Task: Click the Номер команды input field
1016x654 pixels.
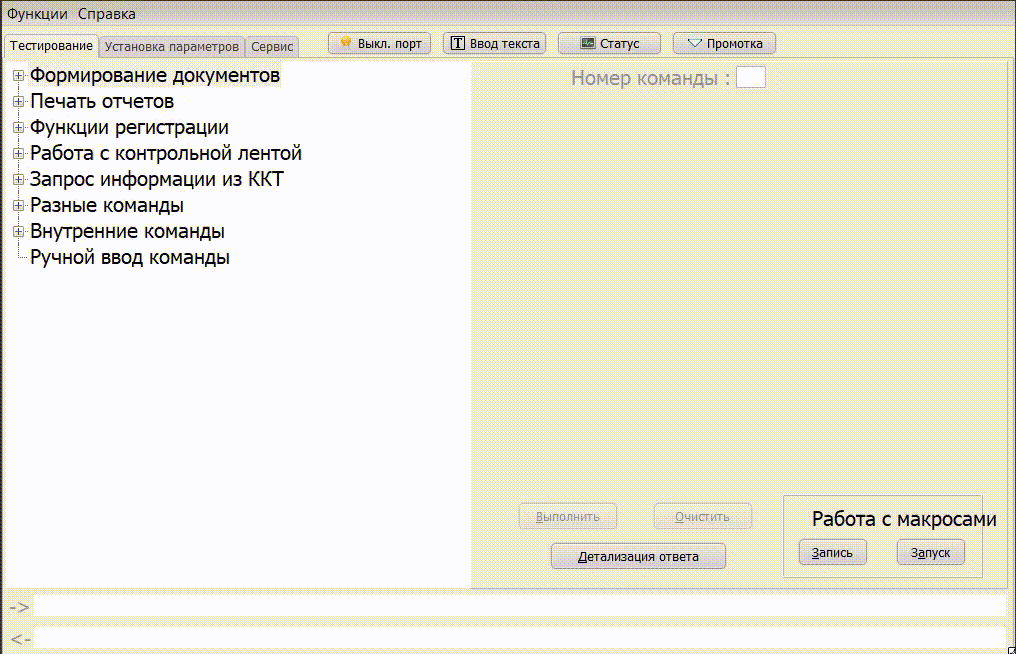Action: point(750,77)
